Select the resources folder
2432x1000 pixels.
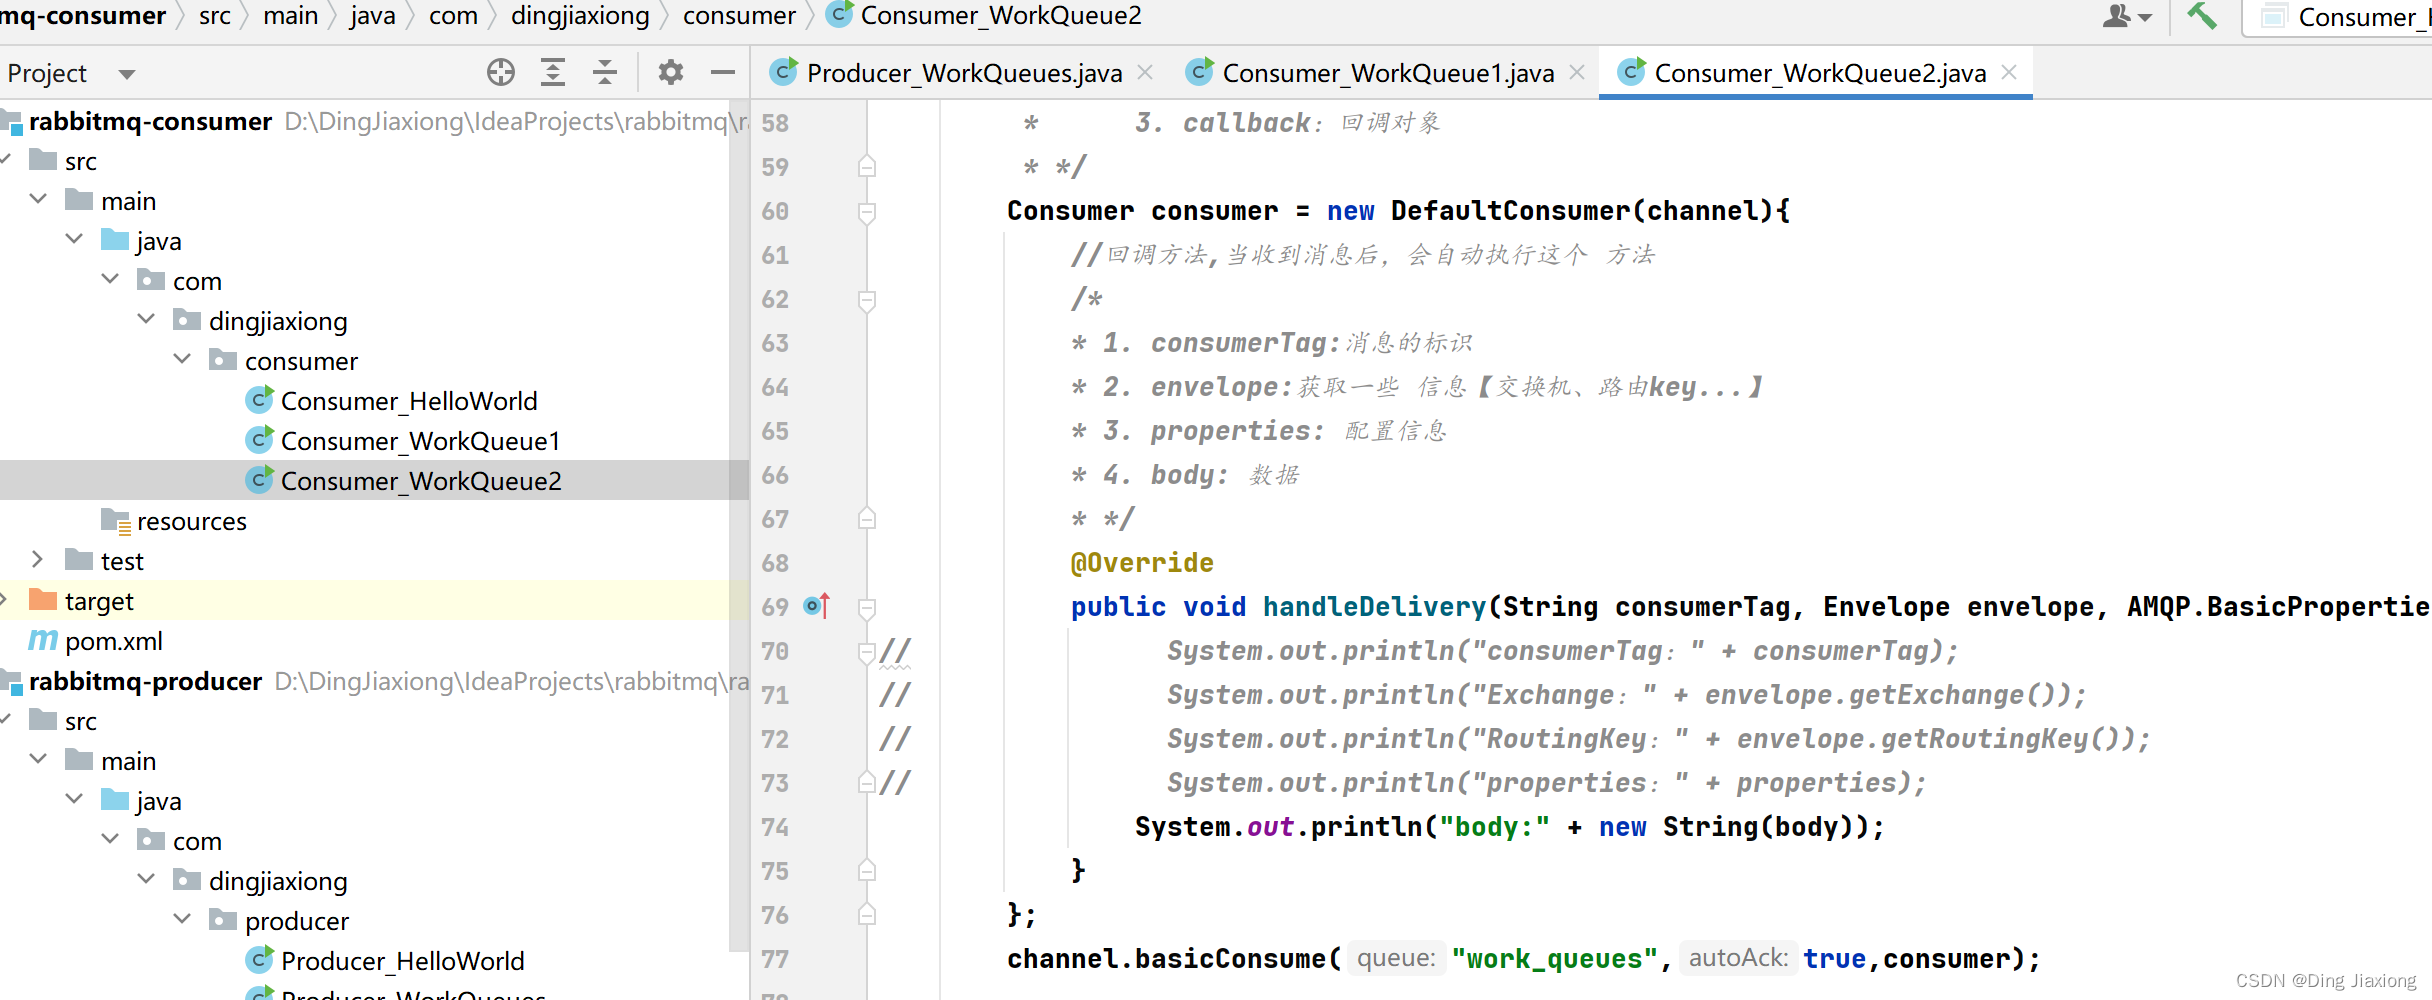point(191,521)
